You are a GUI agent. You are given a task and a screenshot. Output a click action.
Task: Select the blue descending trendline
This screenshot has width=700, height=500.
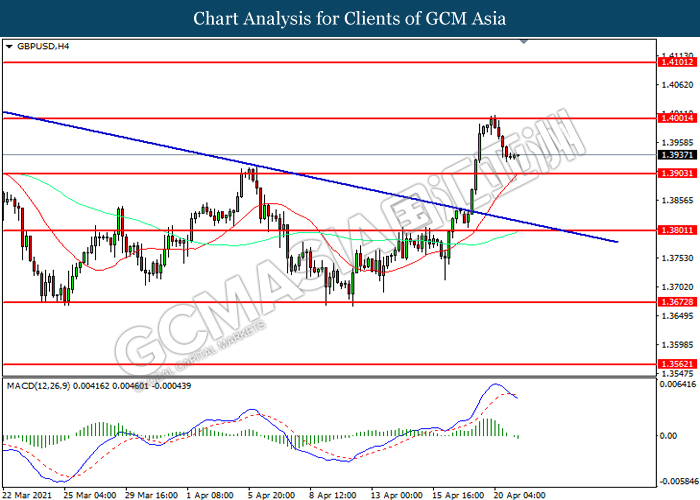(x=310, y=177)
